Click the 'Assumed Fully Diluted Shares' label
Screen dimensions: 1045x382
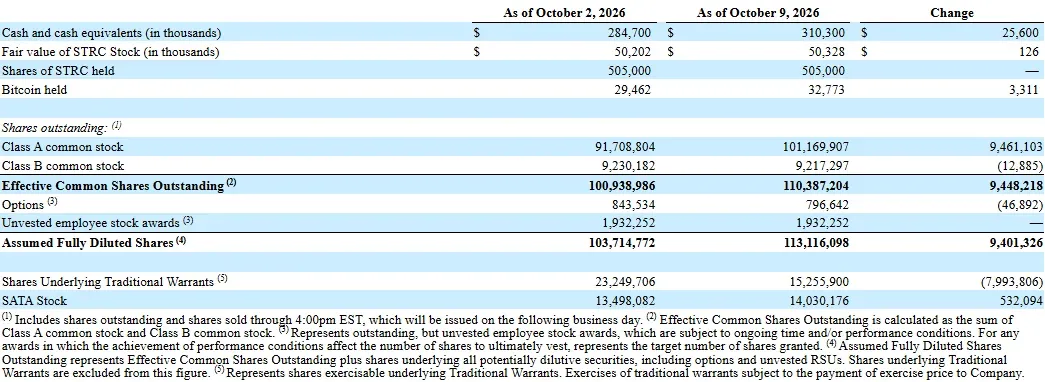88,243
